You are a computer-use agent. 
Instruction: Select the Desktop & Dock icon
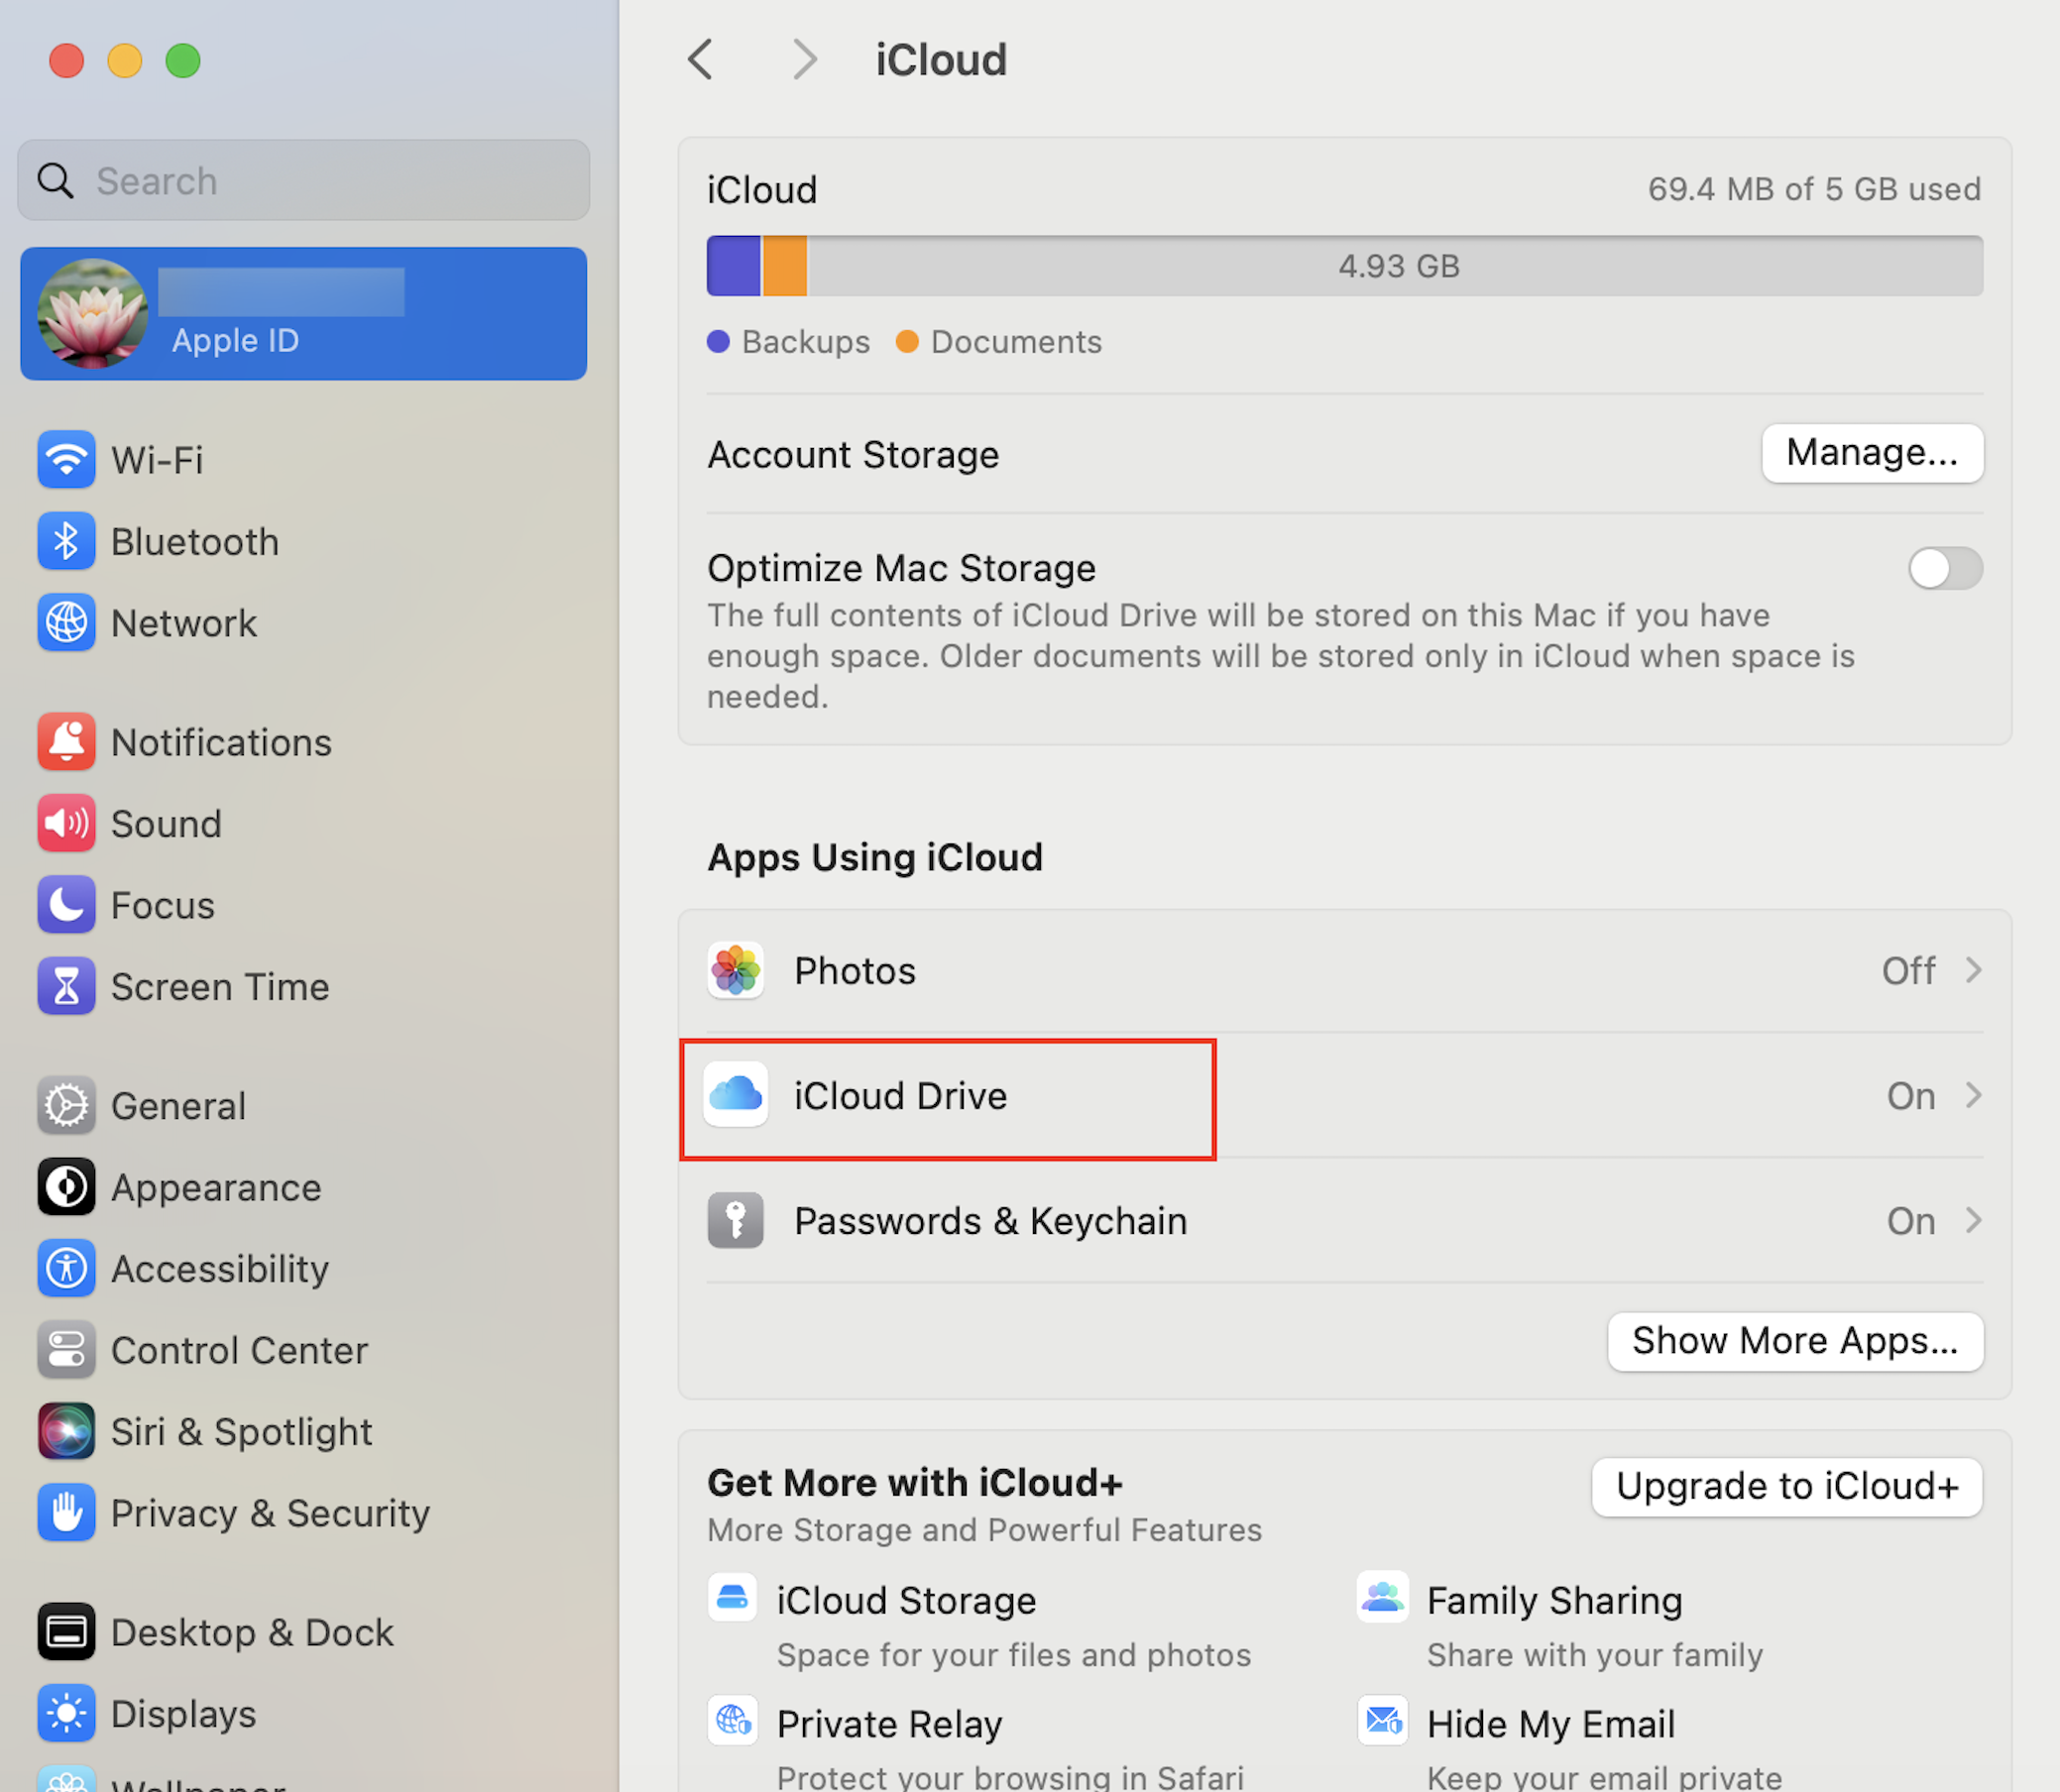click(x=66, y=1632)
